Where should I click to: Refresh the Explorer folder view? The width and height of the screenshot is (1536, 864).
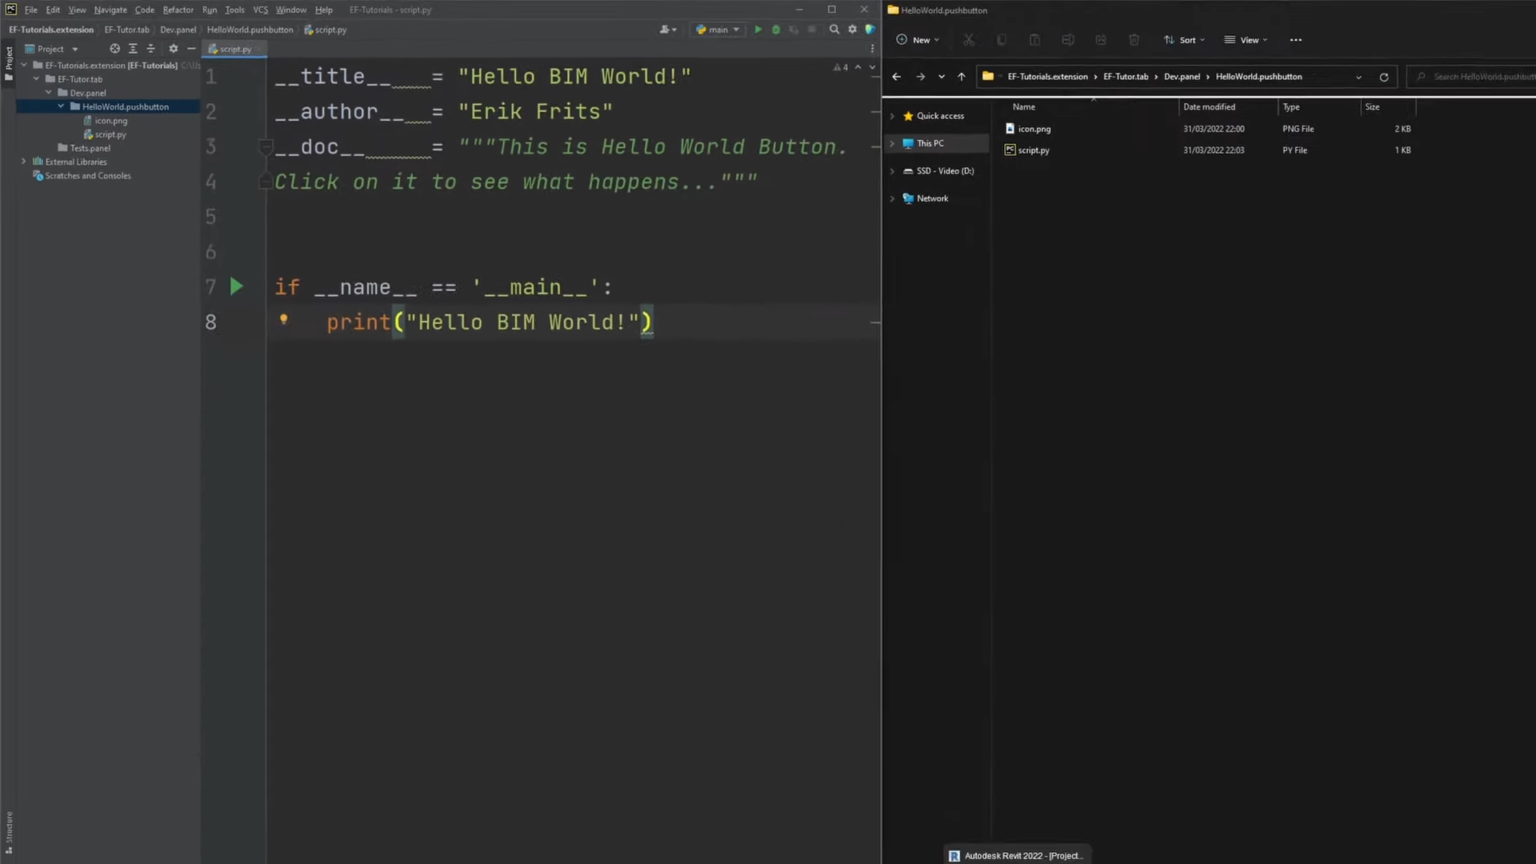[1384, 77]
